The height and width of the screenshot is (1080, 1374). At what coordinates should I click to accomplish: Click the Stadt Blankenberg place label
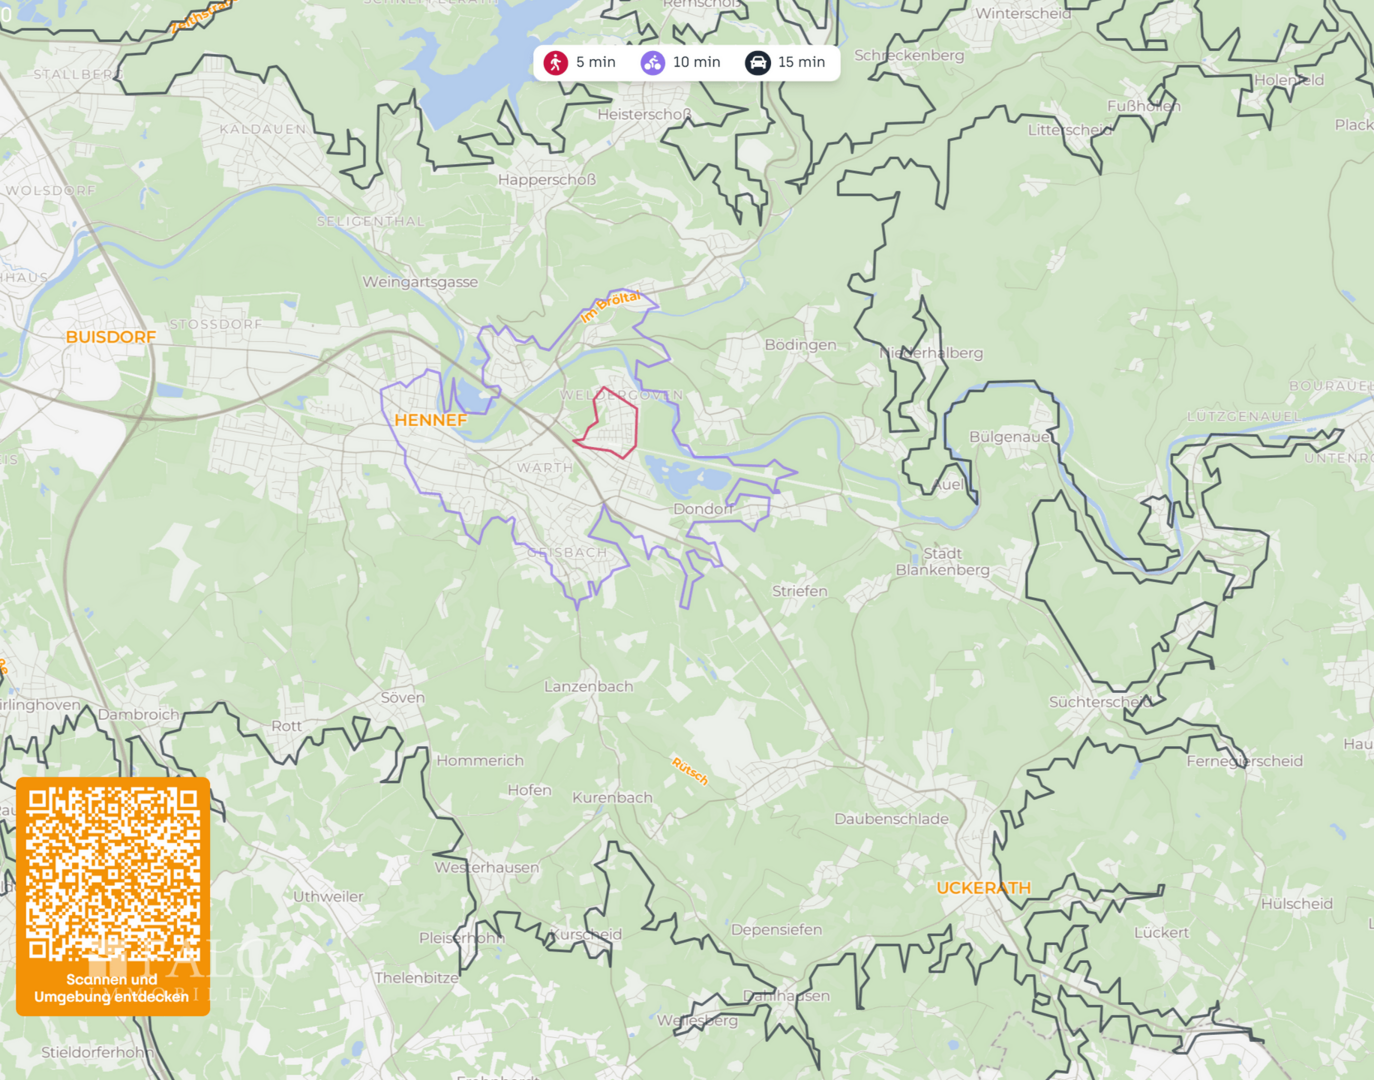click(942, 561)
